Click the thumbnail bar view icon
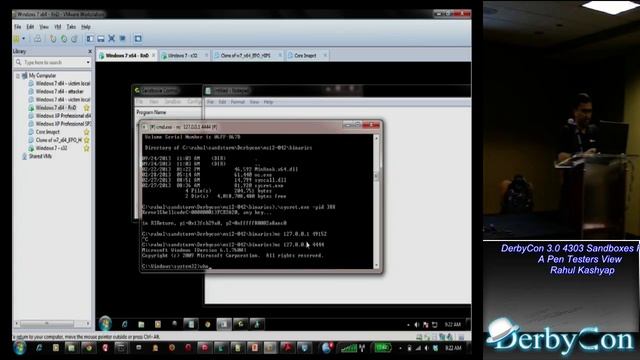 tap(100, 39)
